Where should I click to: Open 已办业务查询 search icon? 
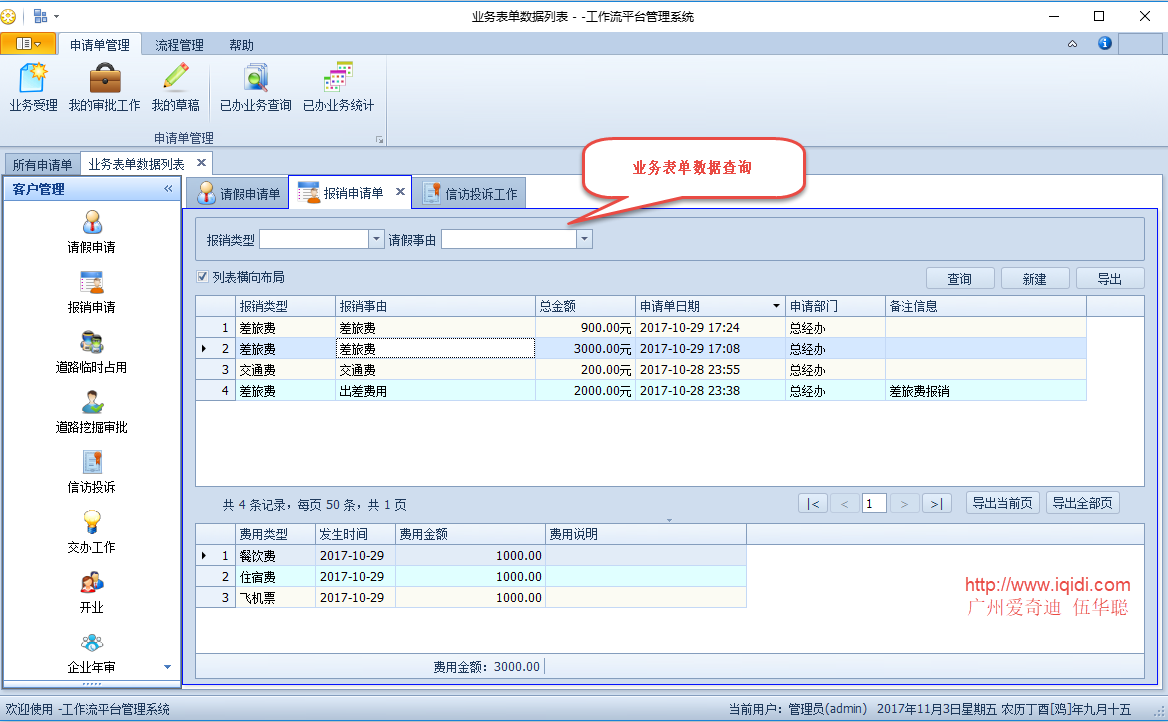click(x=256, y=87)
